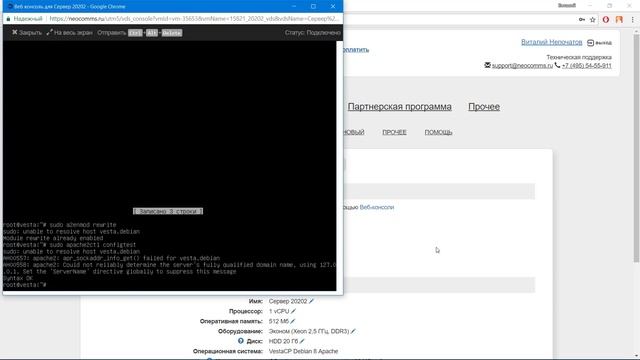Bookmark page with star icon in background browser
The width and height of the screenshot is (640, 360).
(593, 19)
